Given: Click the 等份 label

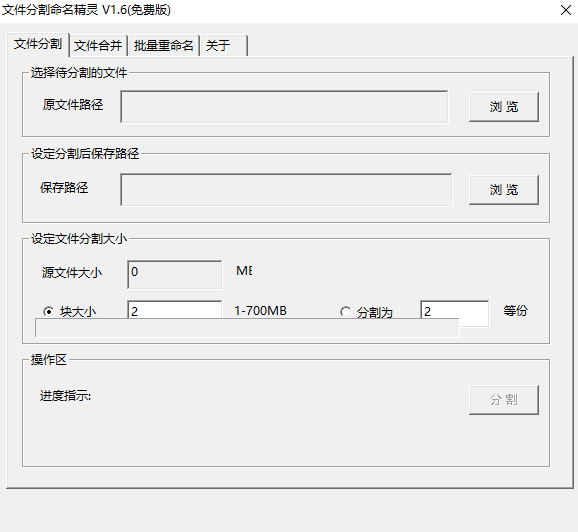Looking at the screenshot, I should [x=515, y=310].
